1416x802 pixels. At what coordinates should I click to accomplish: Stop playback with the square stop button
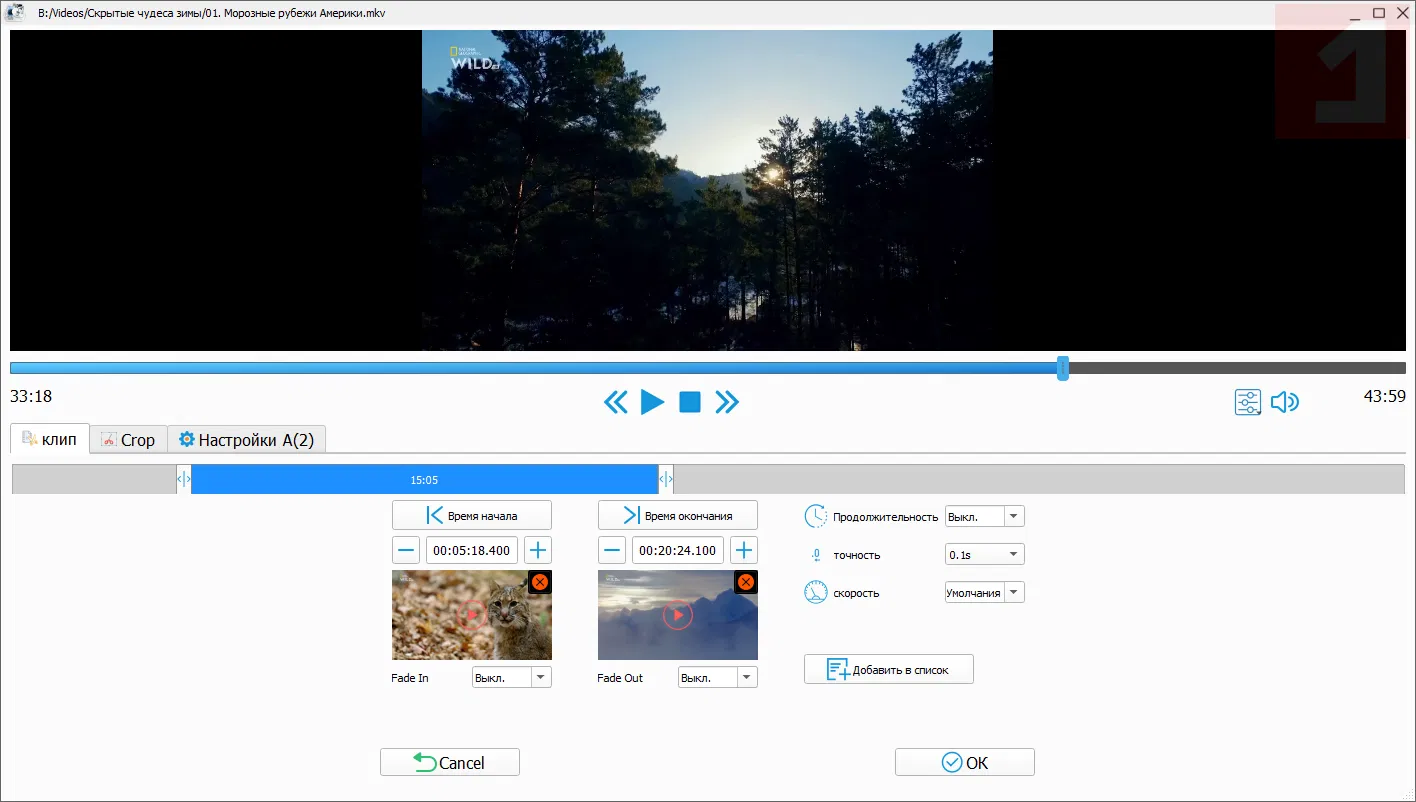[690, 402]
